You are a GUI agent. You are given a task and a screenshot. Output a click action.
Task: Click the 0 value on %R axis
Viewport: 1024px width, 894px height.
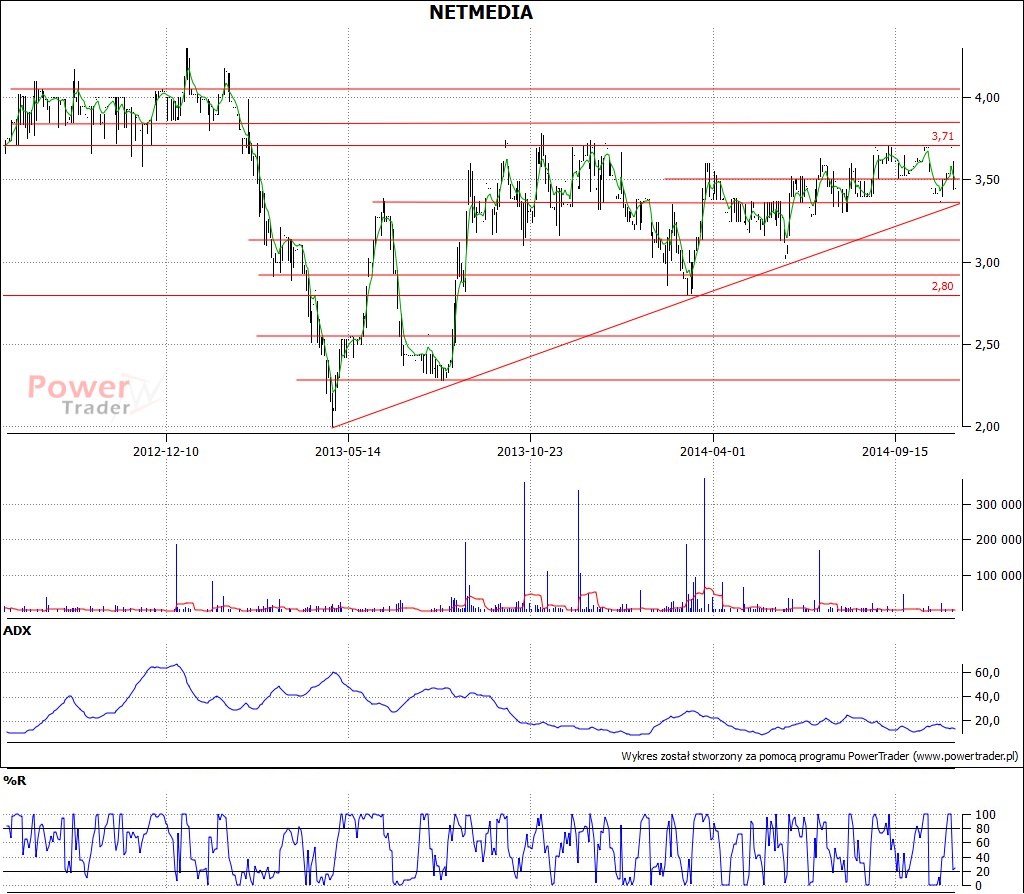point(978,886)
